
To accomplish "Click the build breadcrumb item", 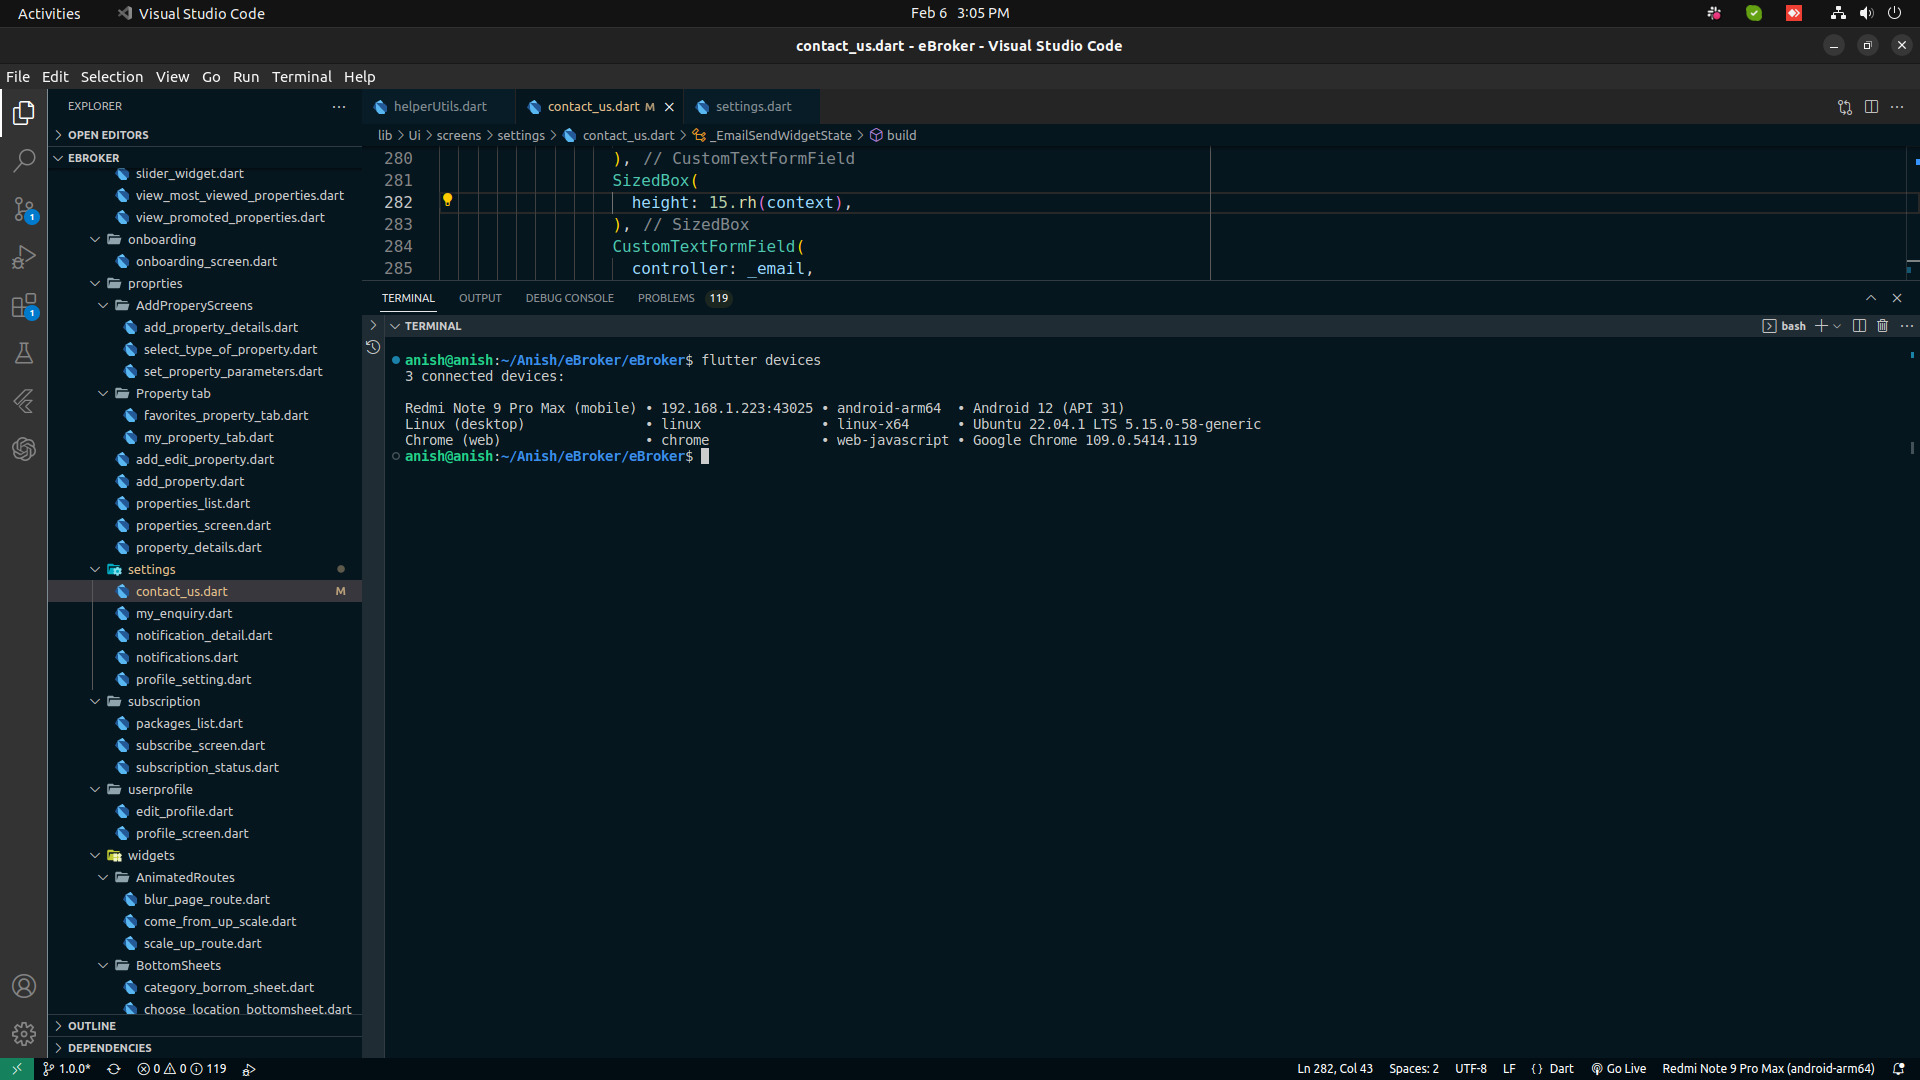I will click(901, 135).
